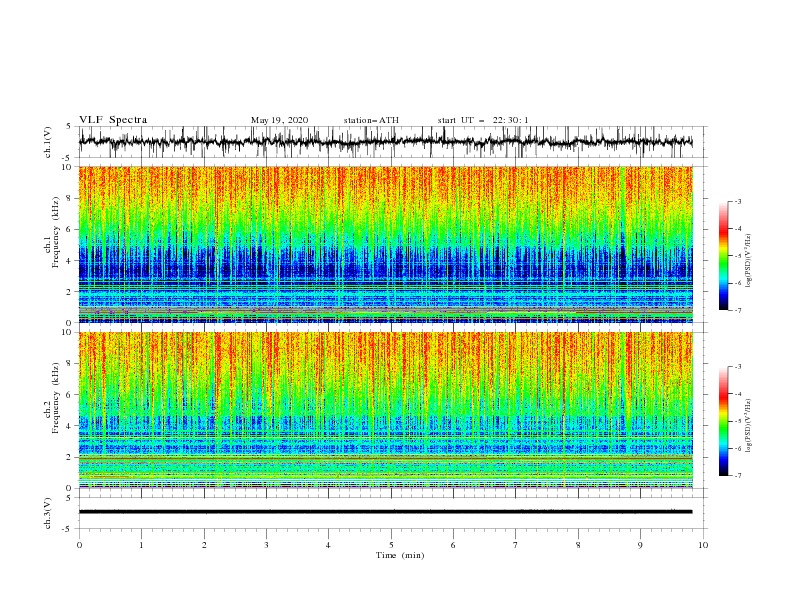Click the time axis tick label "8"
792x612 pixels.
[578, 545]
